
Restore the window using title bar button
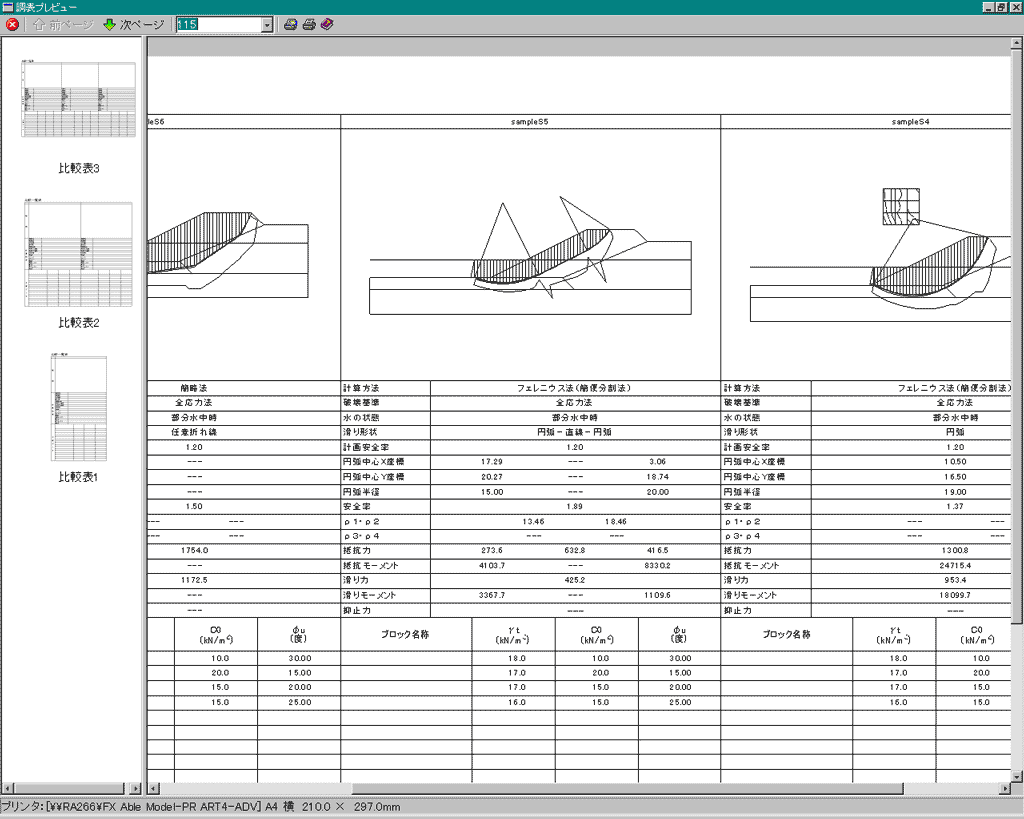[1001, 7]
